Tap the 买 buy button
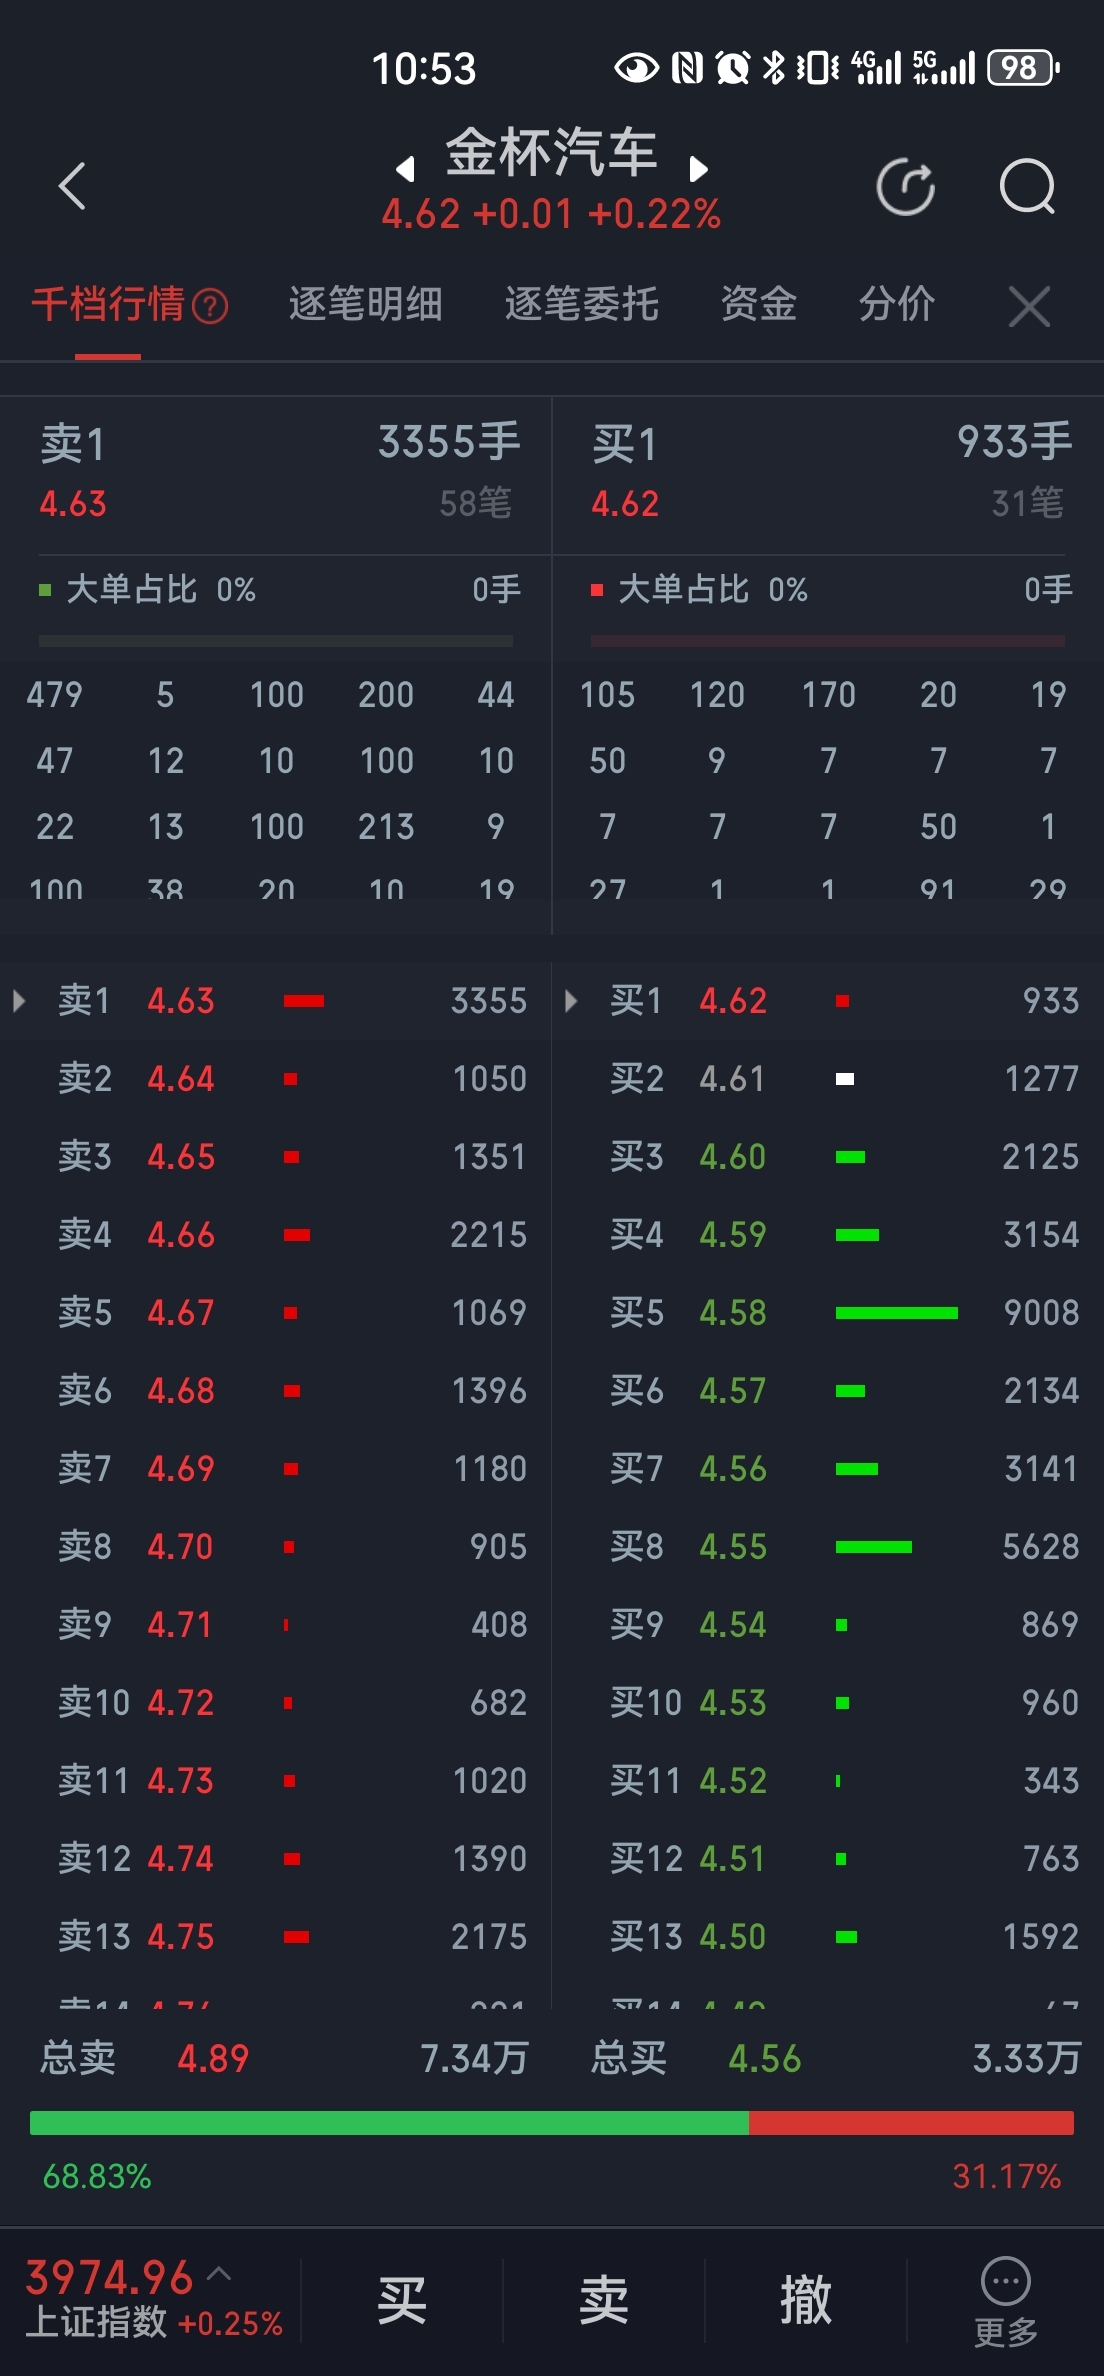The height and width of the screenshot is (2376, 1104). pos(402,2300)
